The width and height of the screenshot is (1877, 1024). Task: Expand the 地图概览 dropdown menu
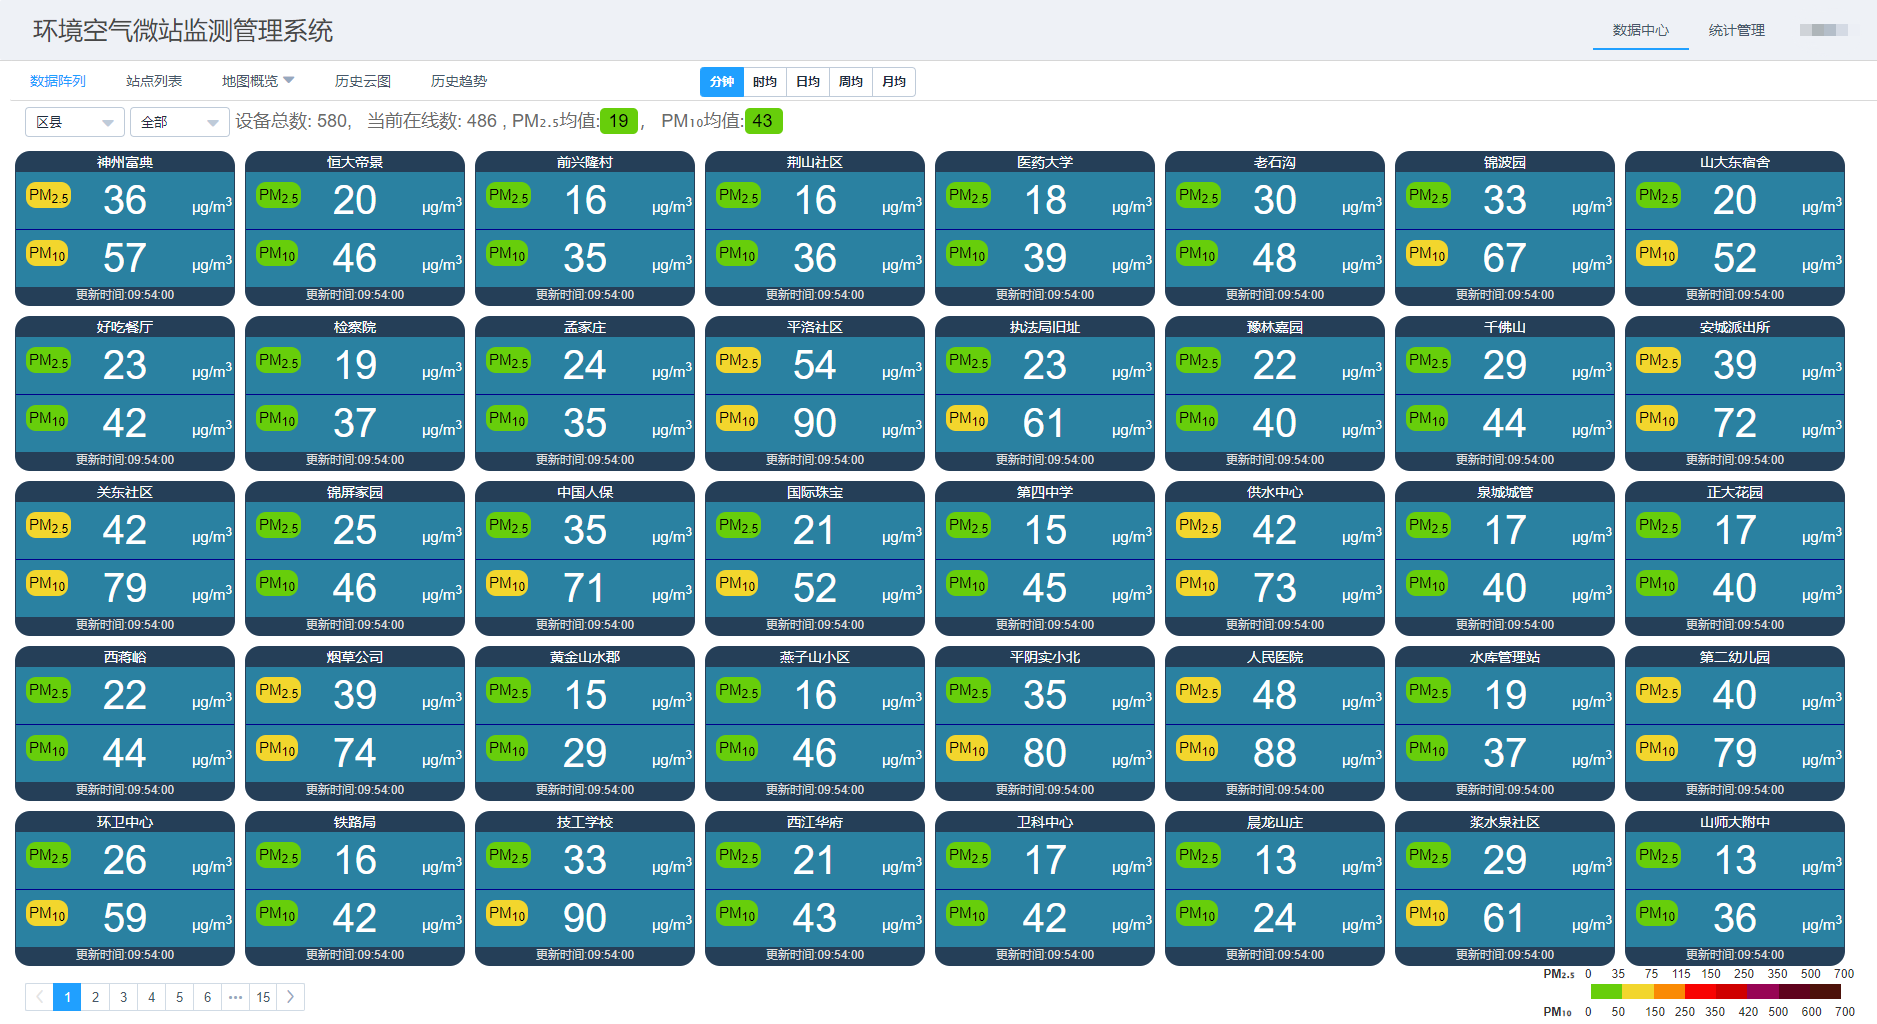(x=258, y=81)
